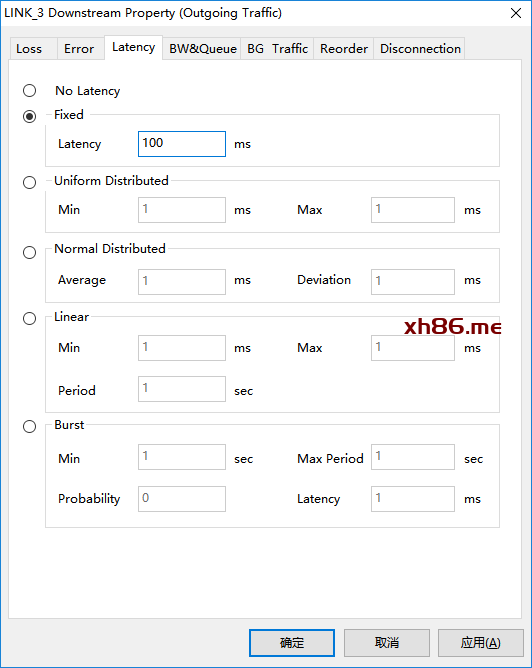Click the Uniform Distributed Min field
The height and width of the screenshot is (668, 532).
(x=182, y=210)
